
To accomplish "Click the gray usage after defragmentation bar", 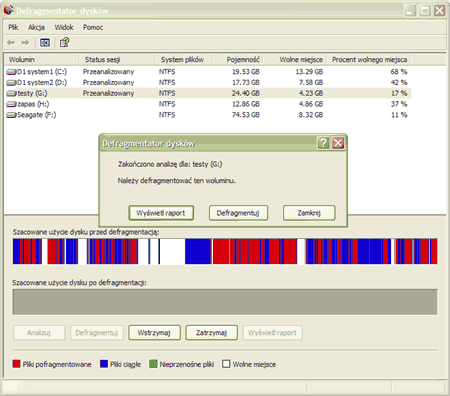I will coord(225,302).
